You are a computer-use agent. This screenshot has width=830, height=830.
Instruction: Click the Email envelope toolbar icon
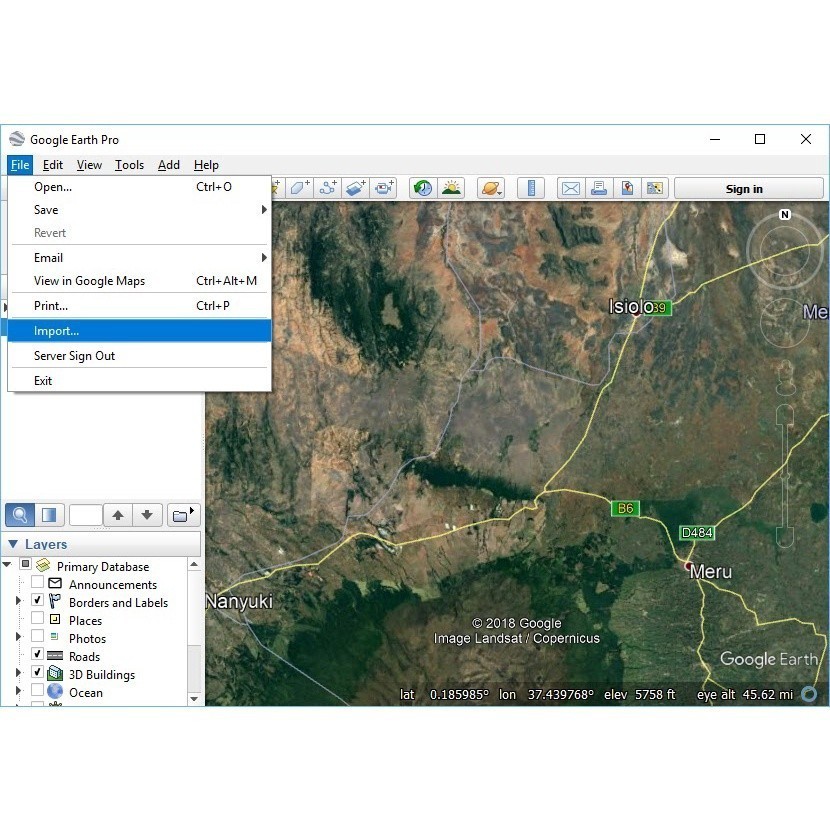click(570, 188)
